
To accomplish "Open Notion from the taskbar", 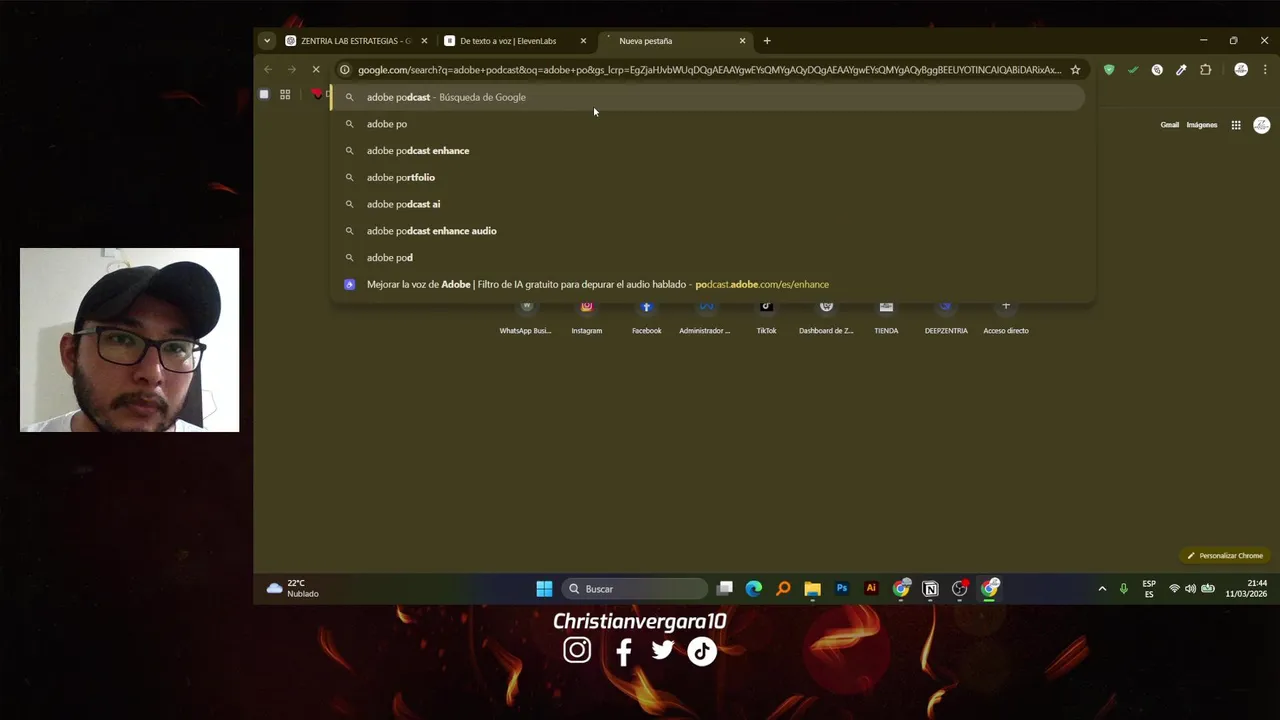I will pyautogui.click(x=930, y=589).
